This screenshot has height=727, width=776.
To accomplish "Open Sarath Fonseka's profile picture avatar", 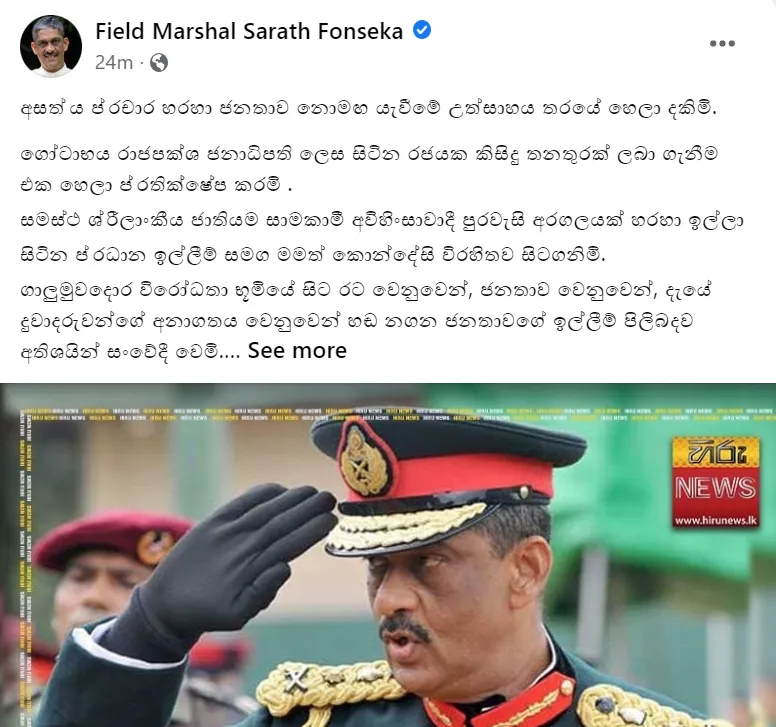I will (51, 46).
